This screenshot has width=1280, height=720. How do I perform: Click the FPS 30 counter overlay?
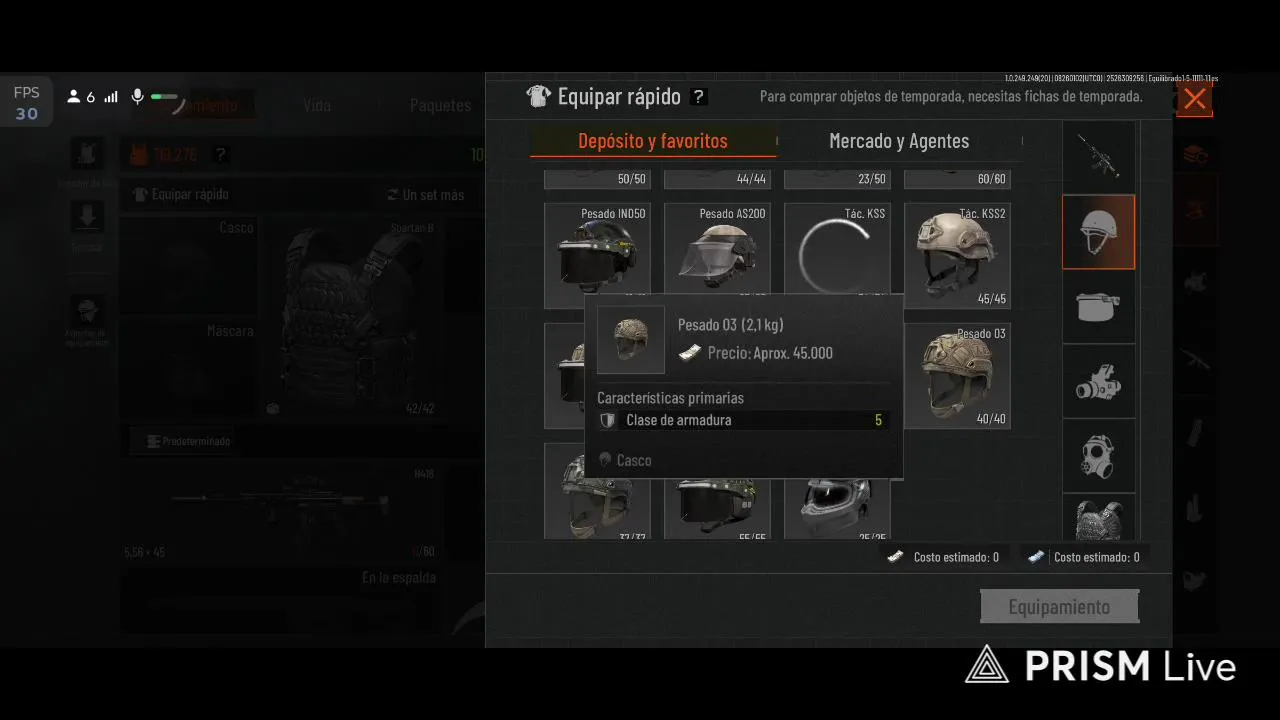coord(27,103)
